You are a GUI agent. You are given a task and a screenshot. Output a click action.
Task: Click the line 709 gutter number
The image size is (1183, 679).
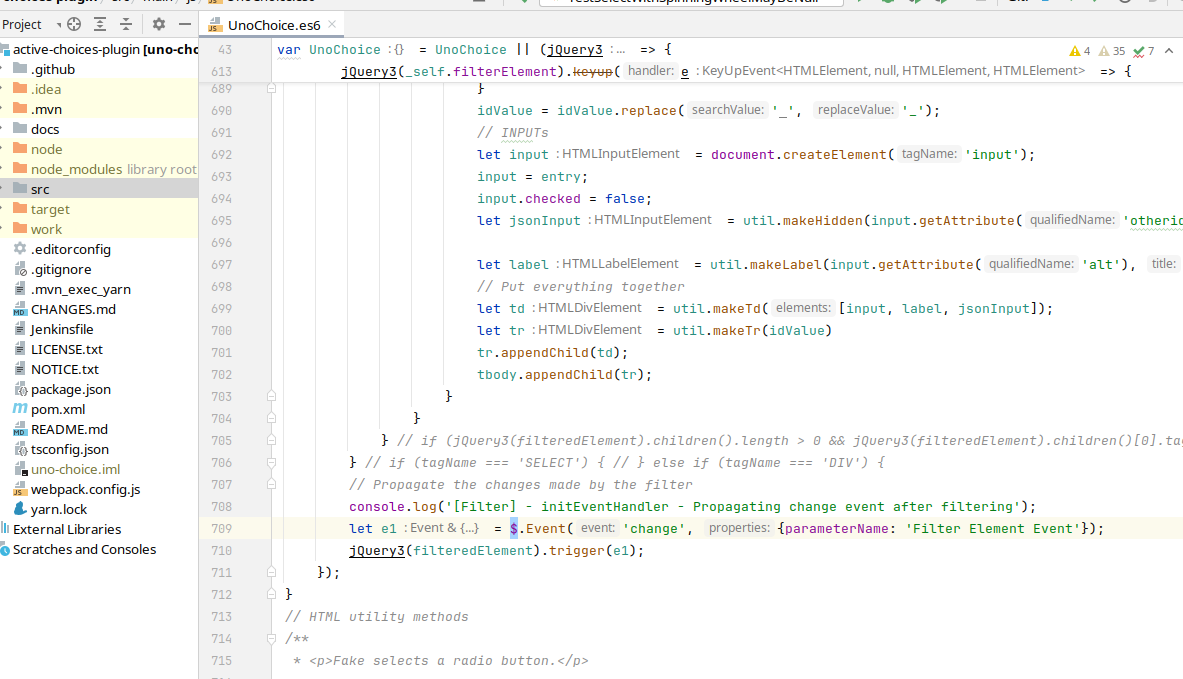(221, 529)
